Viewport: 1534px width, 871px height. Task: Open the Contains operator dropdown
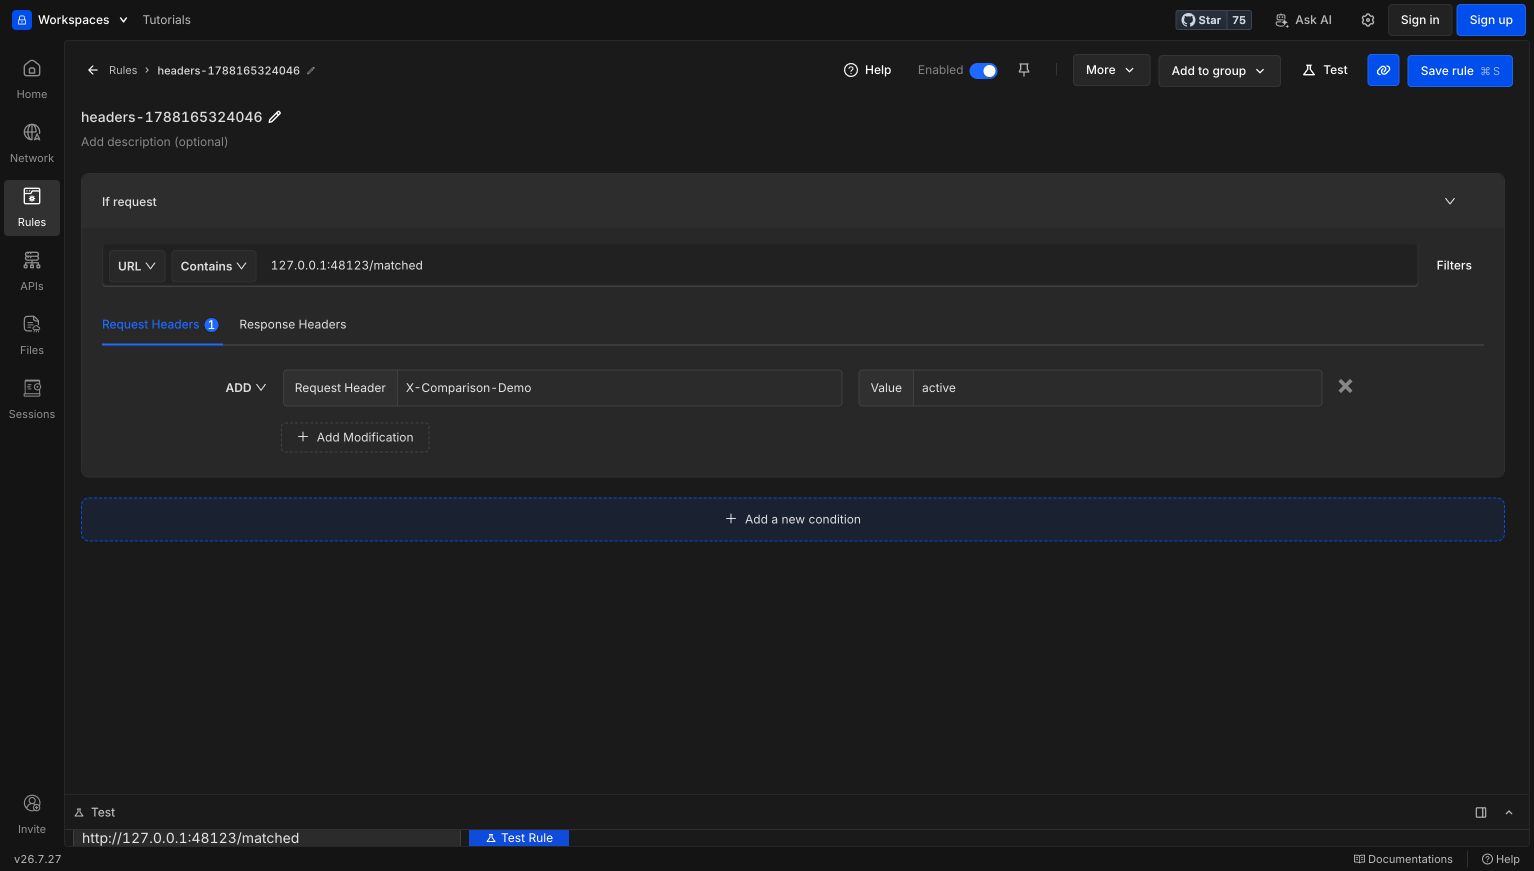click(214, 266)
